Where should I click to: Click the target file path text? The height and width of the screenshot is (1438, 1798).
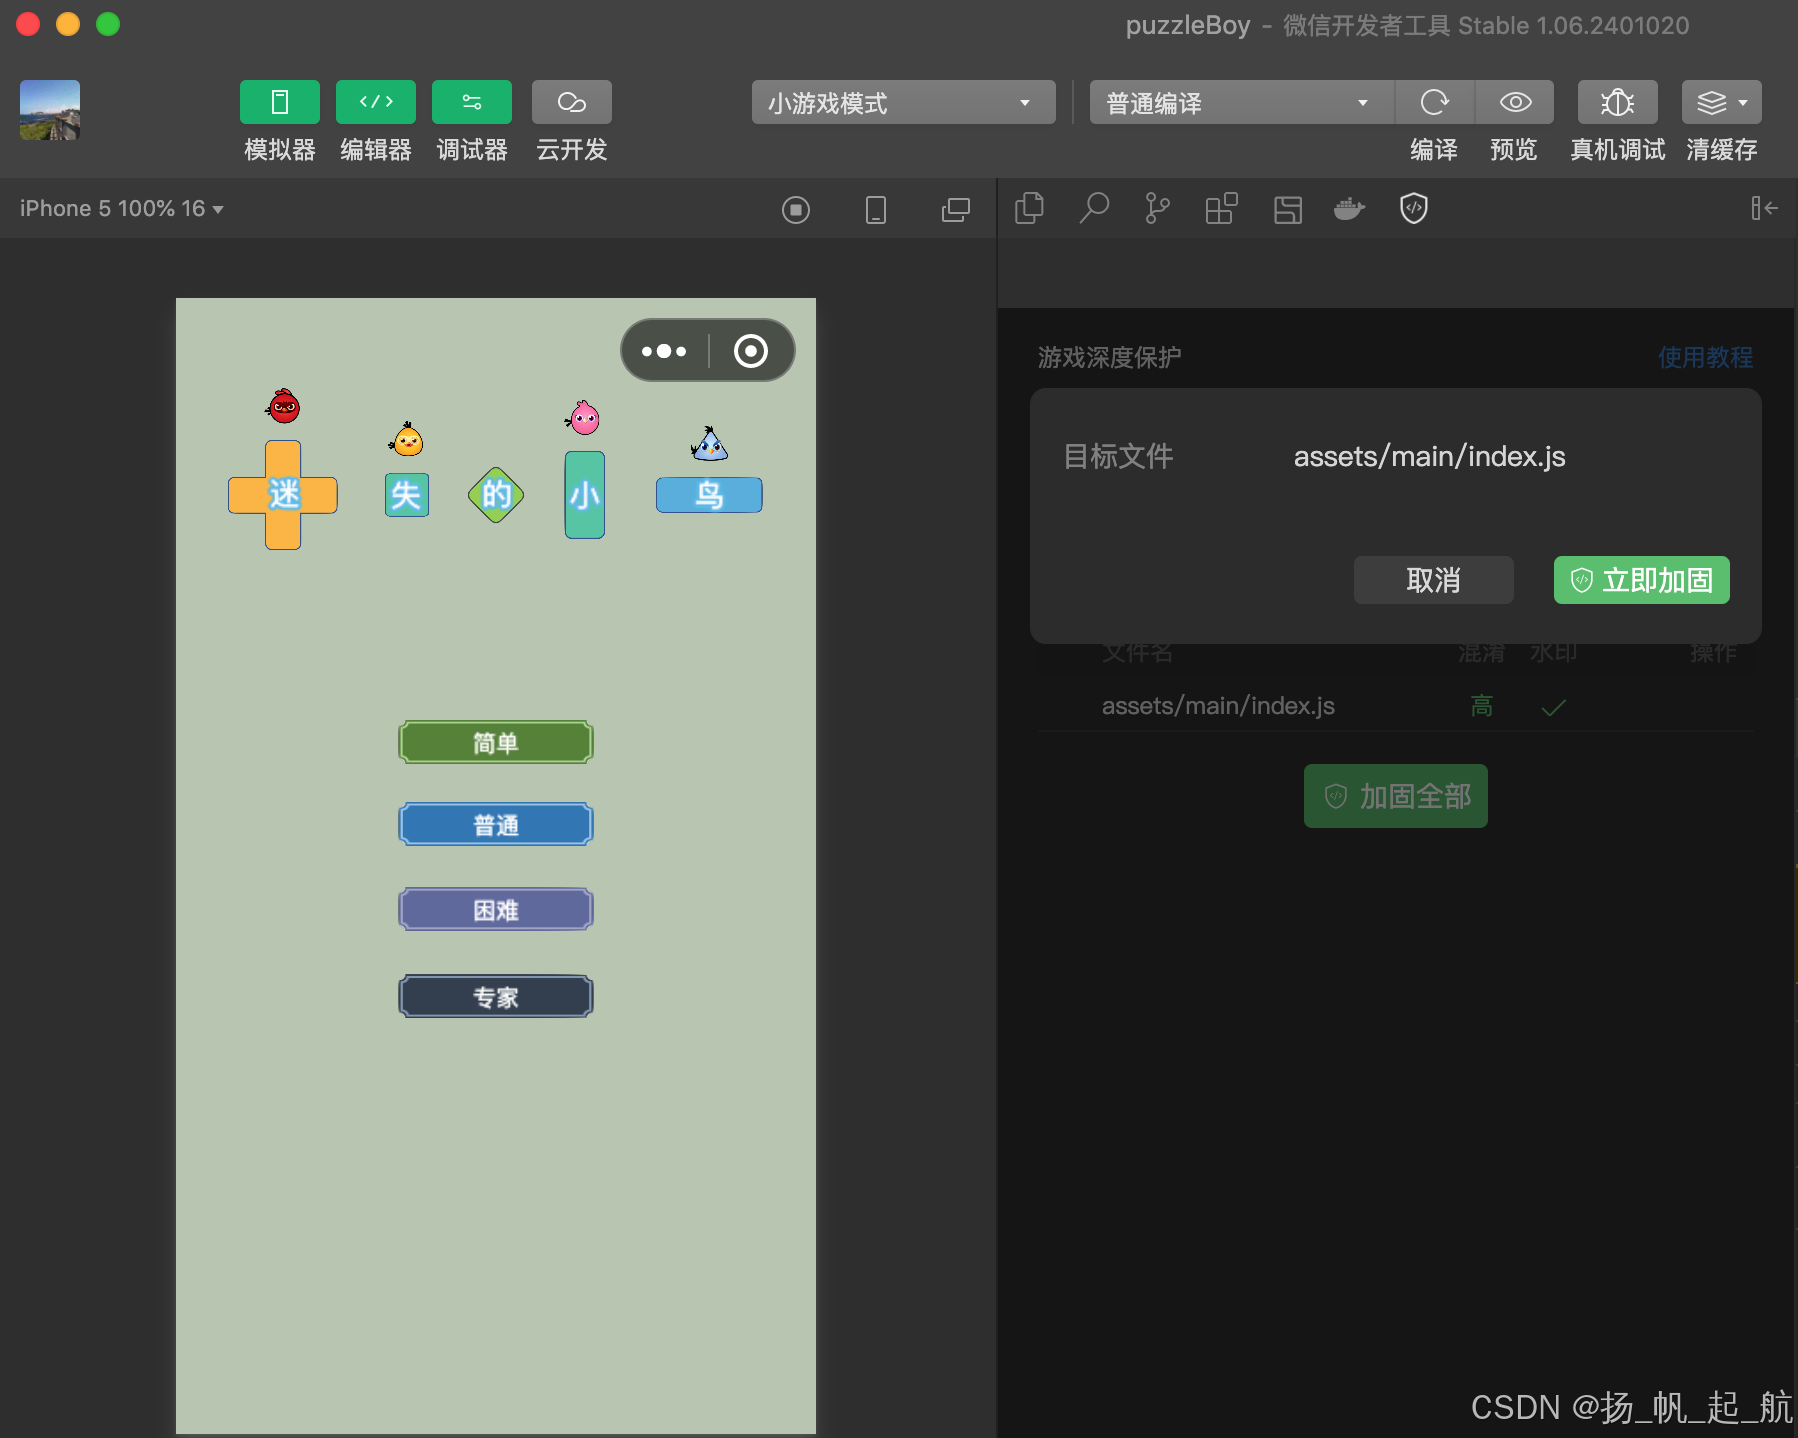pyautogui.click(x=1429, y=457)
